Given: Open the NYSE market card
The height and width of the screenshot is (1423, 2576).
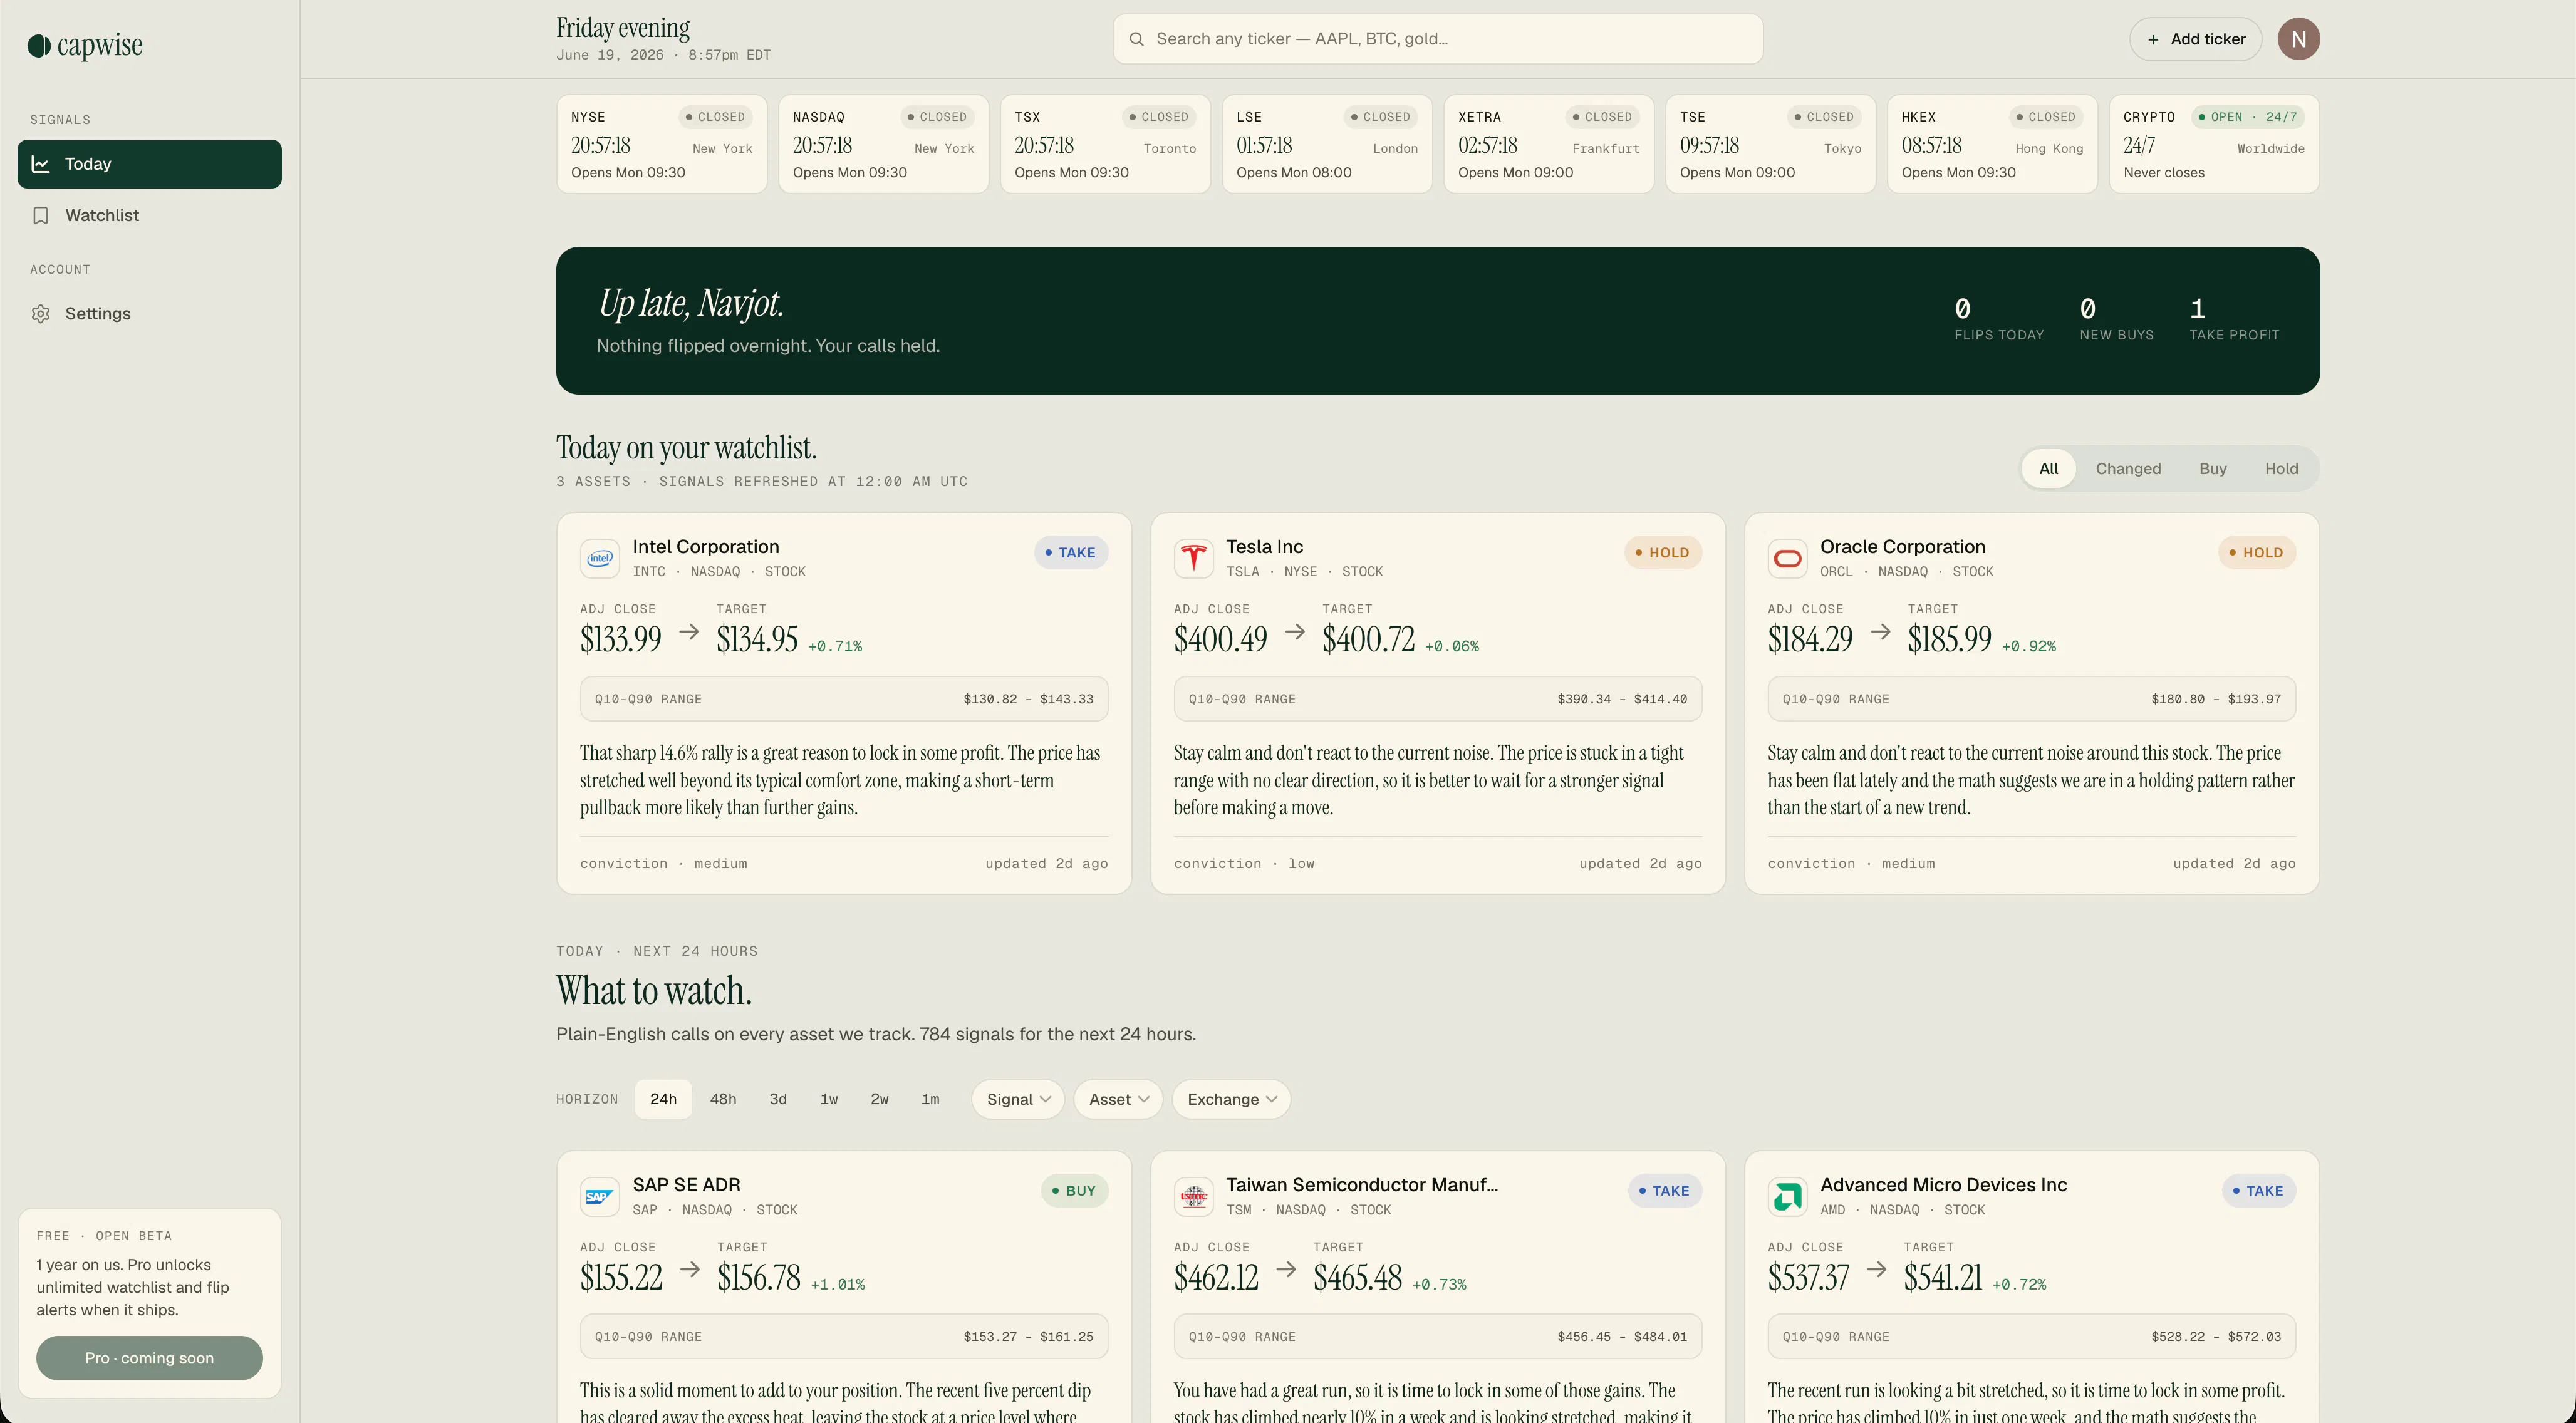Looking at the screenshot, I should pyautogui.click(x=661, y=144).
